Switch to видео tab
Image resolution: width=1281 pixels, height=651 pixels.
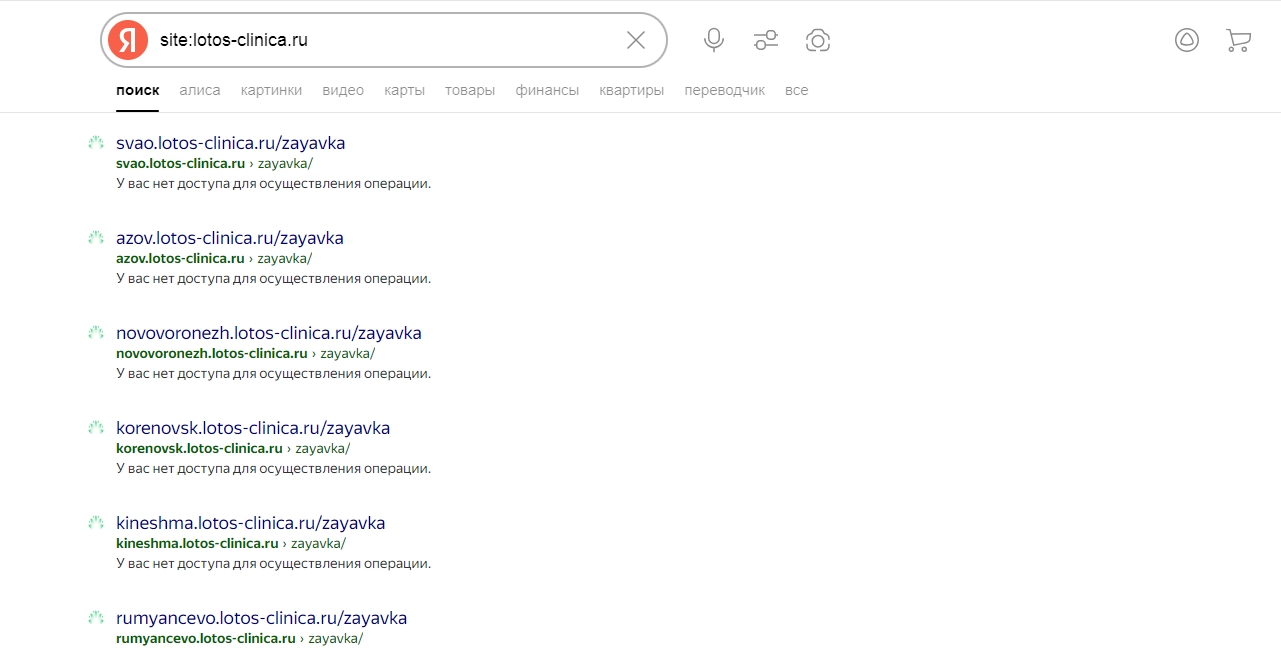coord(343,90)
